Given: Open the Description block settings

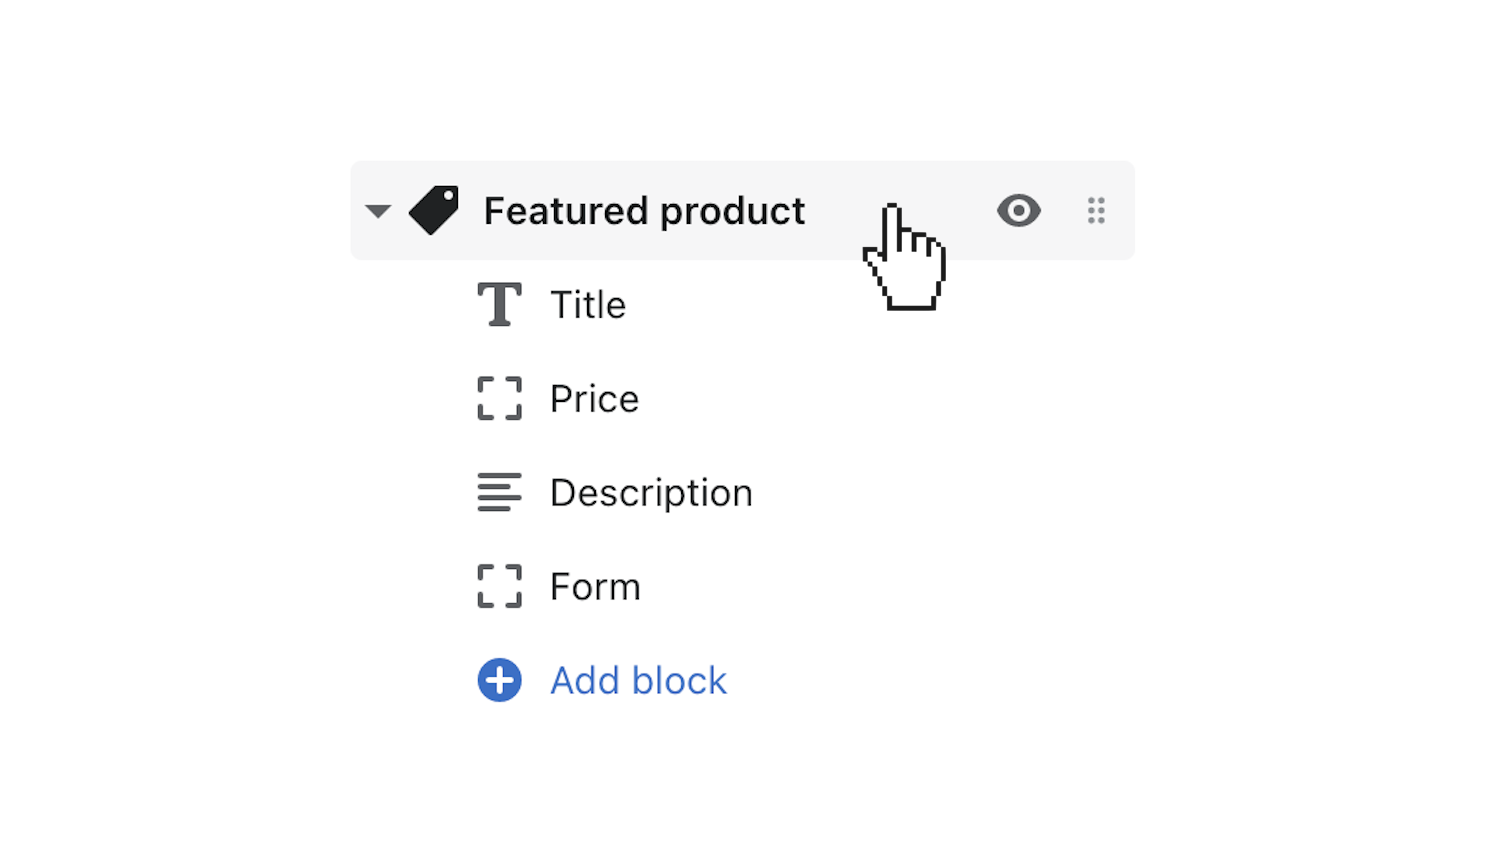Looking at the screenshot, I should [651, 493].
